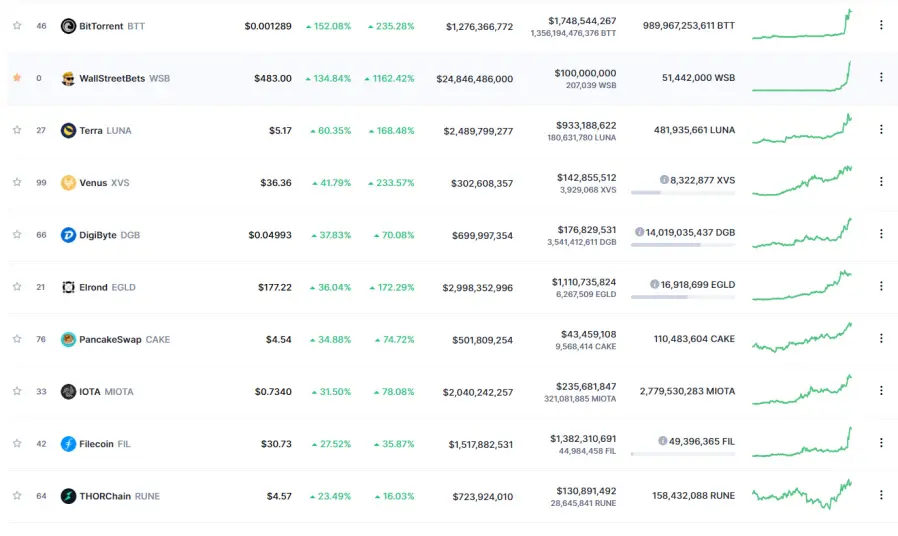898x536 pixels.
Task: Open more options menu for THORChain
Action: (x=881, y=495)
